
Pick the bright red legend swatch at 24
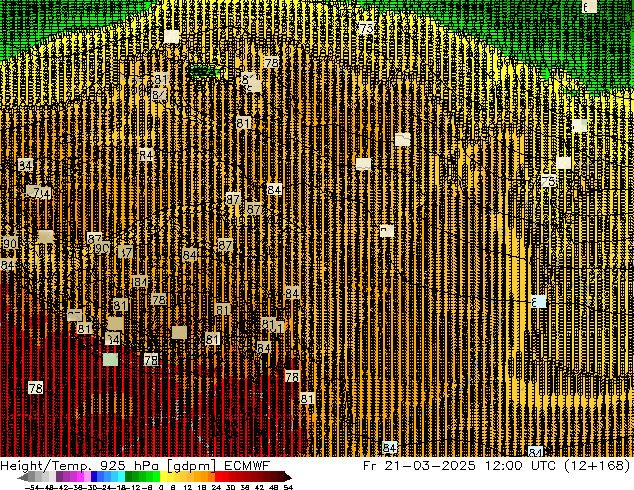218,476
